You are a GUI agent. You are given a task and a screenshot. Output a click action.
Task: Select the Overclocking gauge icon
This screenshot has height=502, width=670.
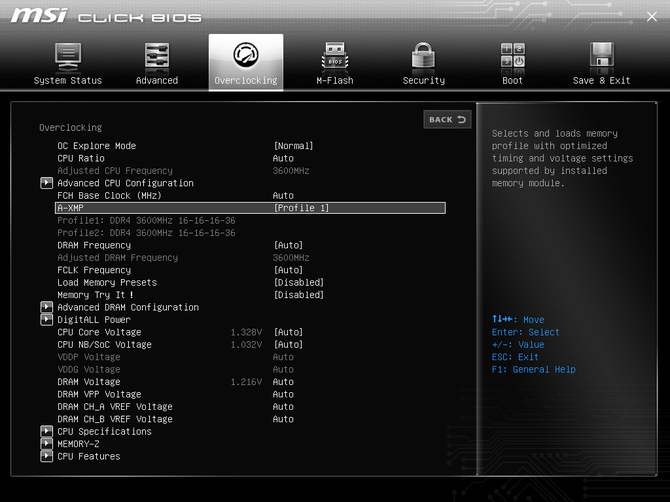tap(246, 55)
